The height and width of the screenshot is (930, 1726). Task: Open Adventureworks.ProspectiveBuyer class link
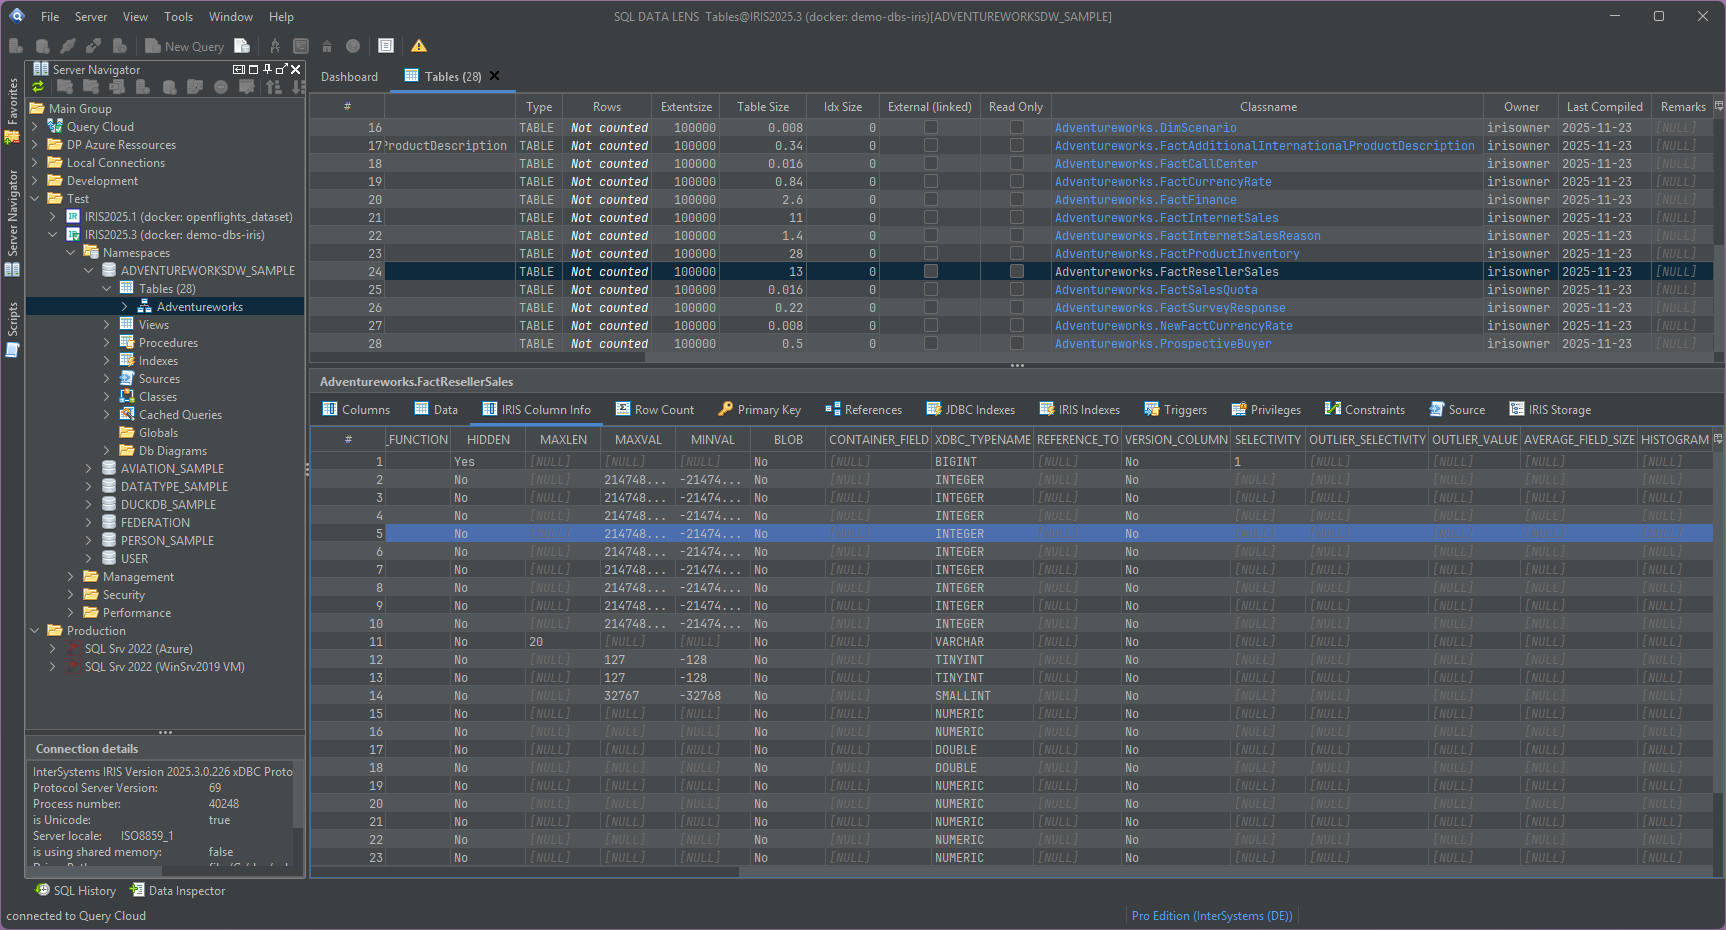[1163, 344]
